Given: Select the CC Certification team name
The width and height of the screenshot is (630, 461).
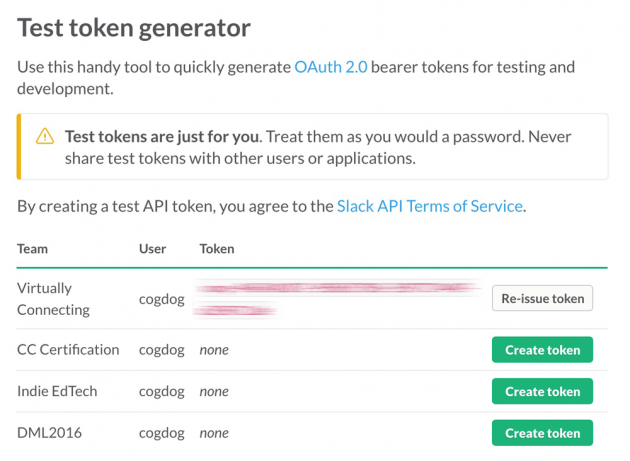Looking at the screenshot, I should click(x=68, y=350).
